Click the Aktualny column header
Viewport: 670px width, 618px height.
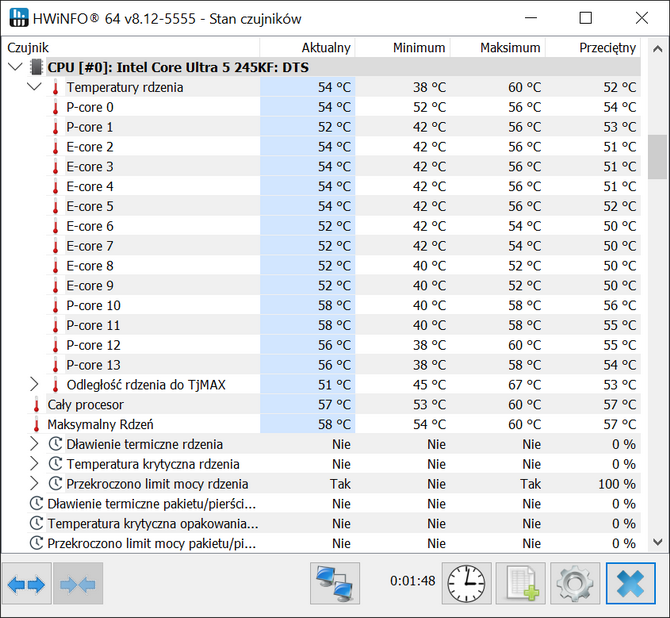[x=307, y=47]
